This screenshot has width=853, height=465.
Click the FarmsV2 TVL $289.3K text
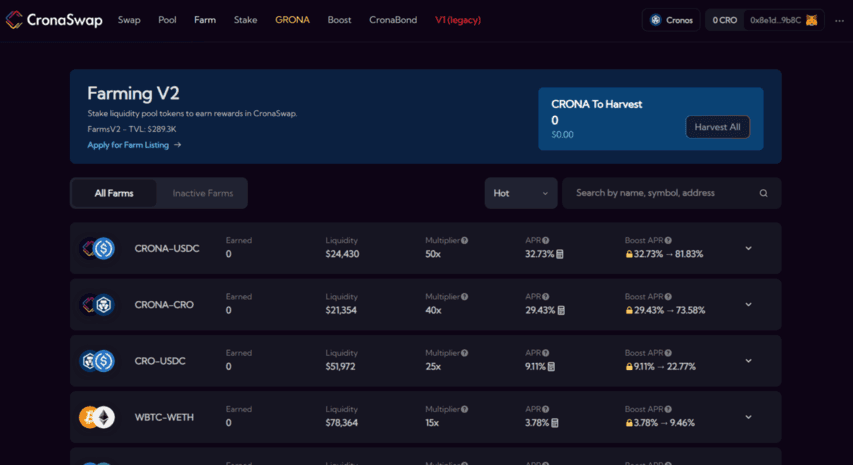[132, 129]
